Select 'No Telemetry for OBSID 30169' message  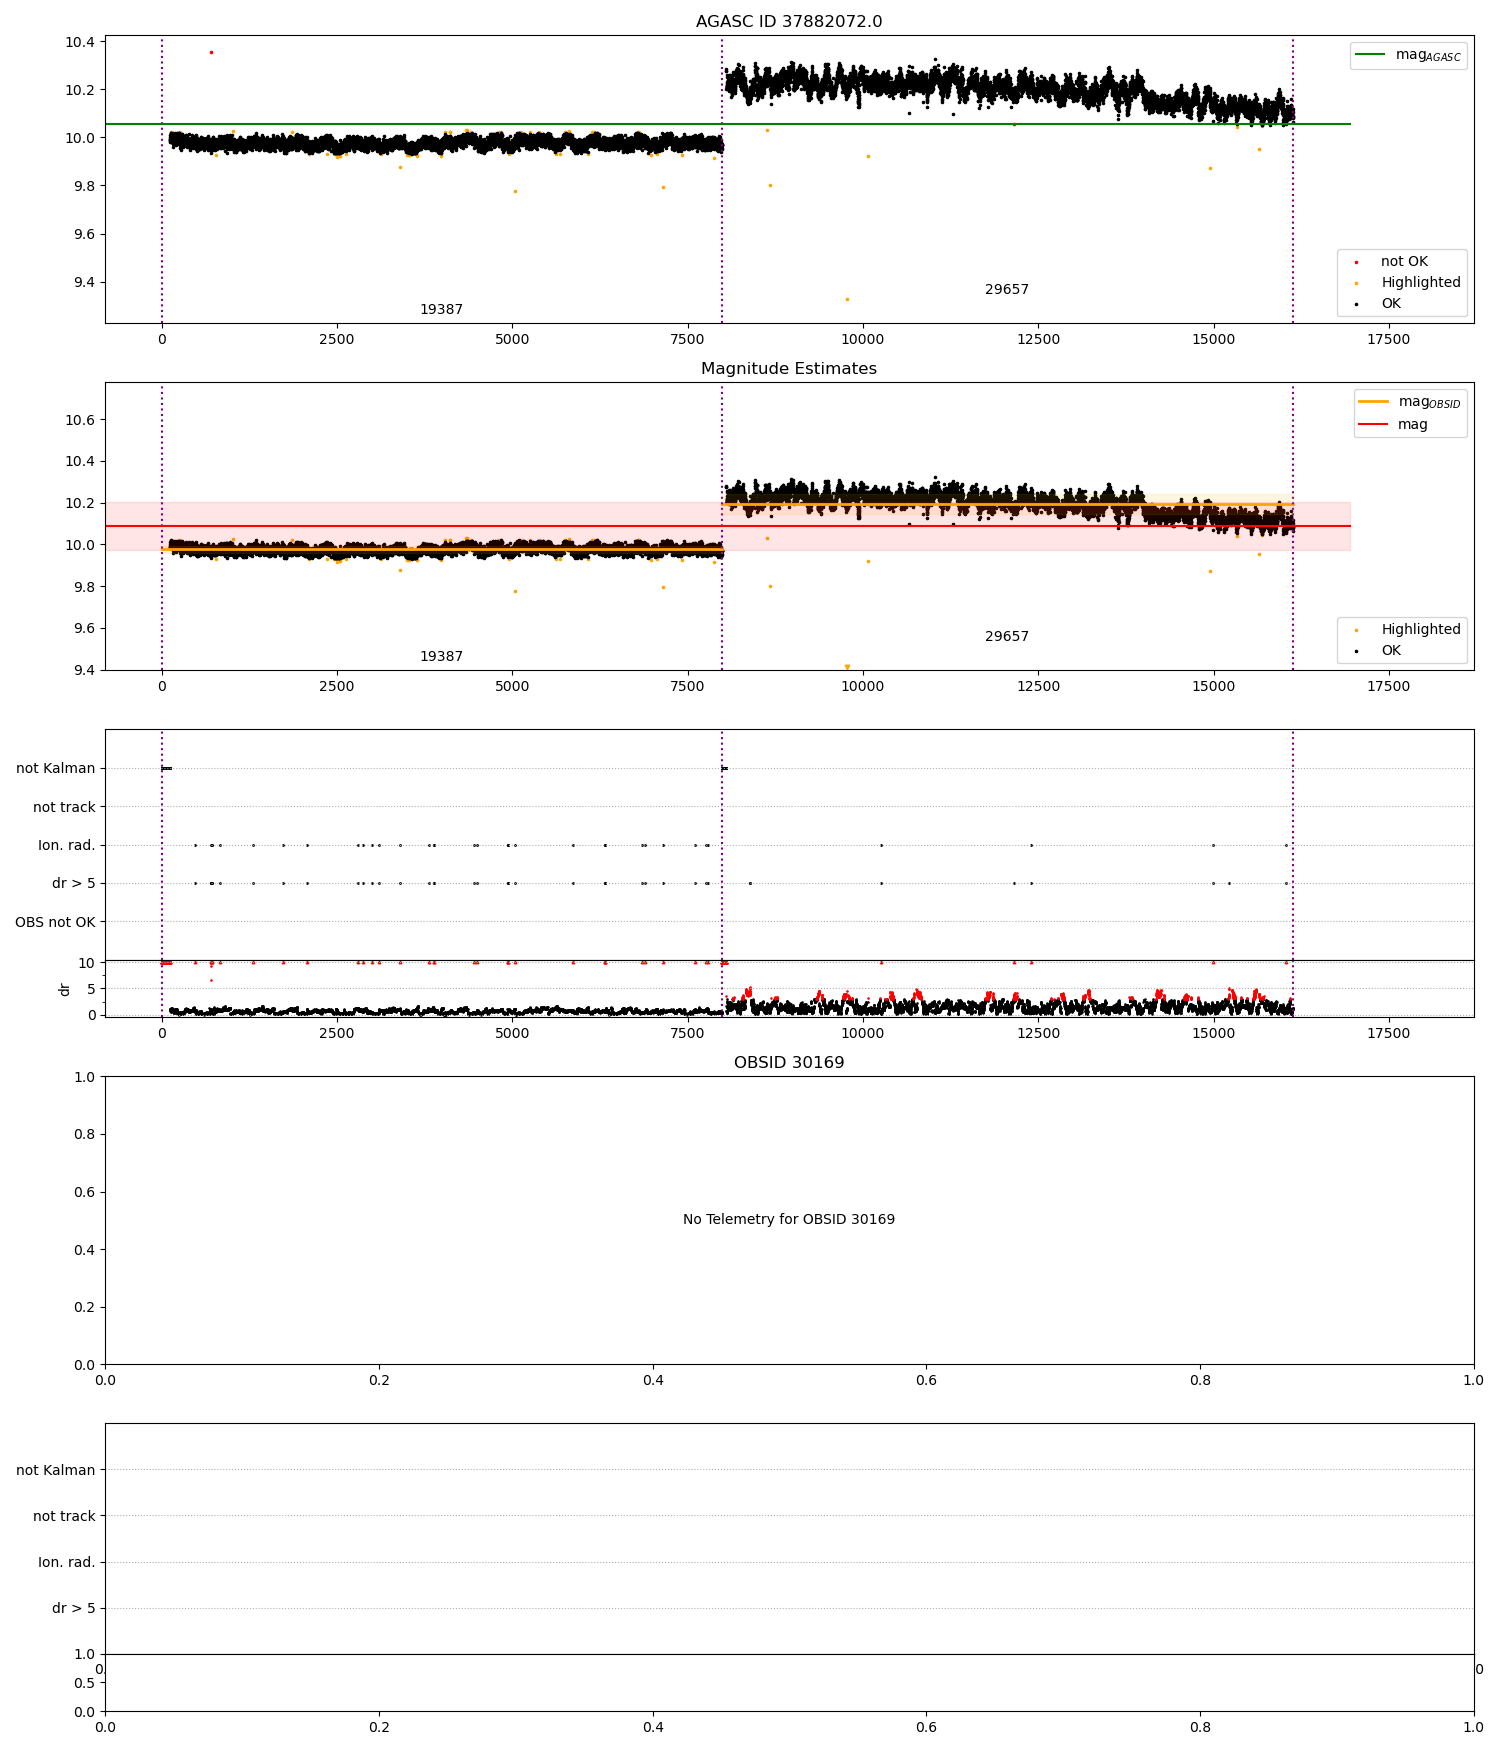[789, 1220]
